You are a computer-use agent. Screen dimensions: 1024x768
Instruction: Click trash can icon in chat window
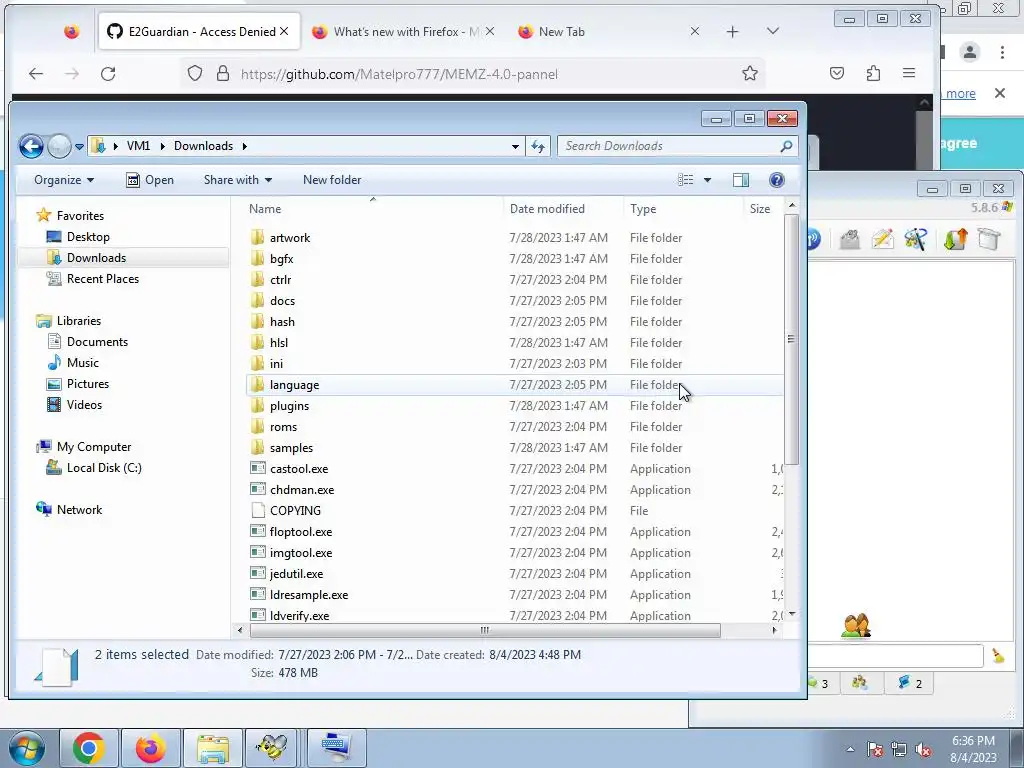(989, 240)
